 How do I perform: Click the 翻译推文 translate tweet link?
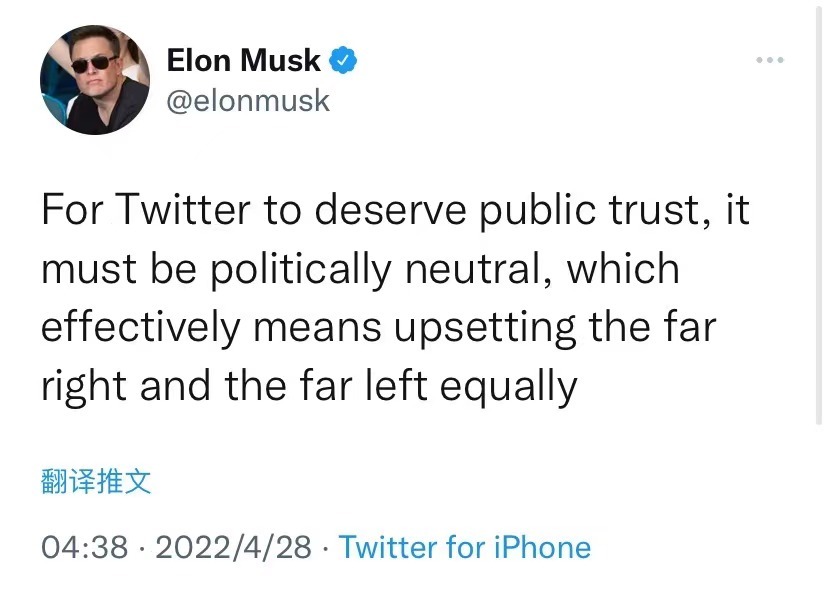(x=96, y=481)
